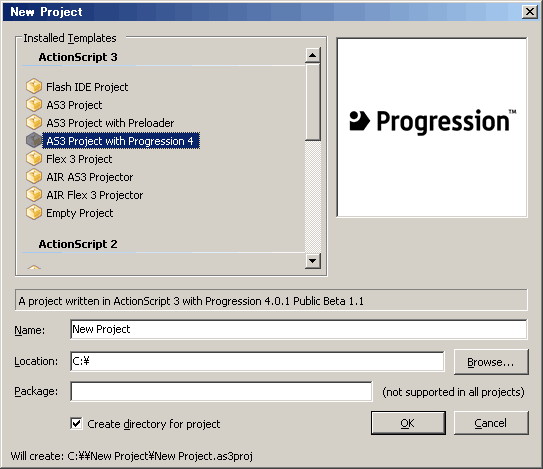Image resolution: width=543 pixels, height=469 pixels.
Task: Click the template description text box
Action: point(271,300)
